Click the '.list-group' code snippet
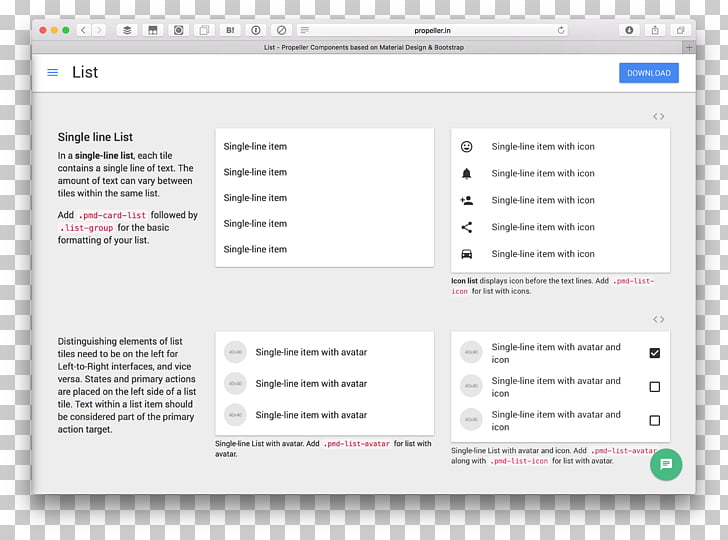The height and width of the screenshot is (540, 728). [86, 228]
